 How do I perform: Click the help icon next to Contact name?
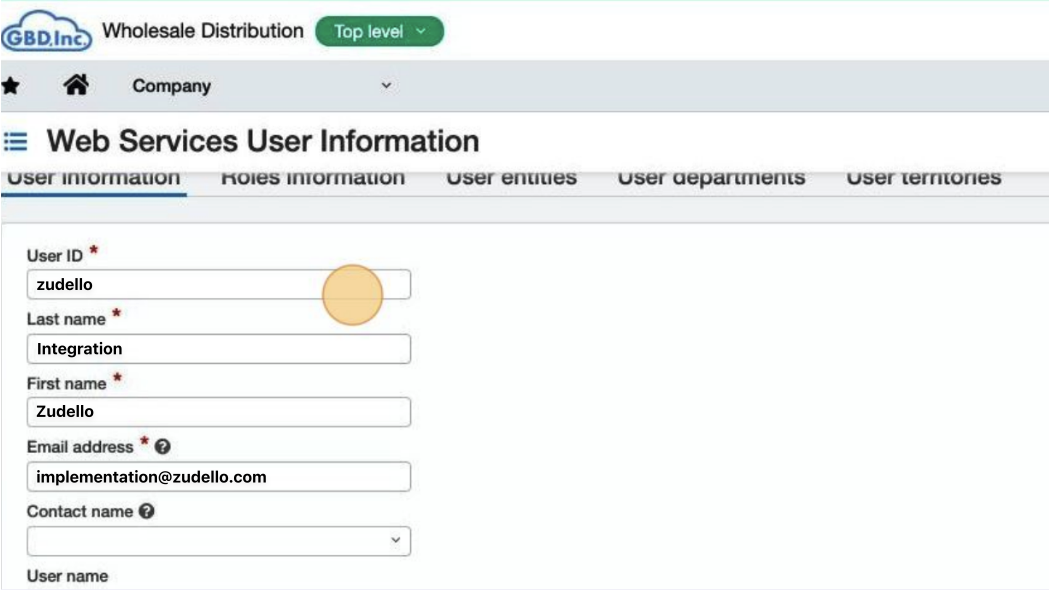point(147,511)
